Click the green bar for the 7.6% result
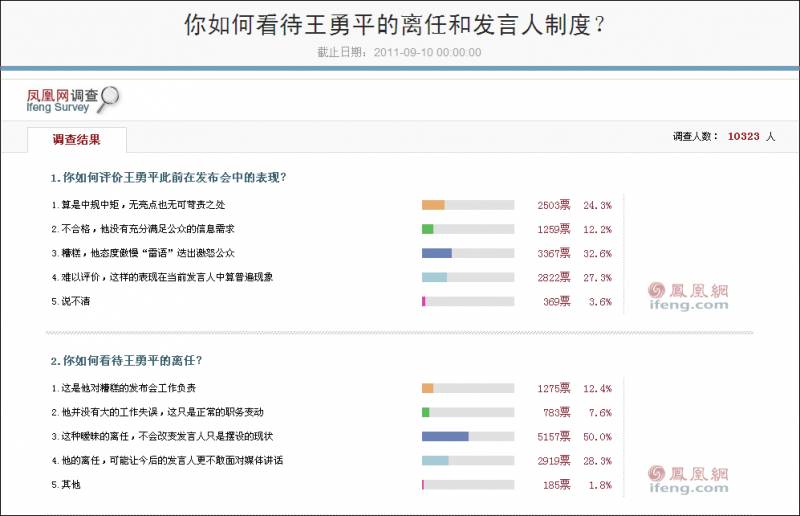This screenshot has width=800, height=516. tap(426, 412)
